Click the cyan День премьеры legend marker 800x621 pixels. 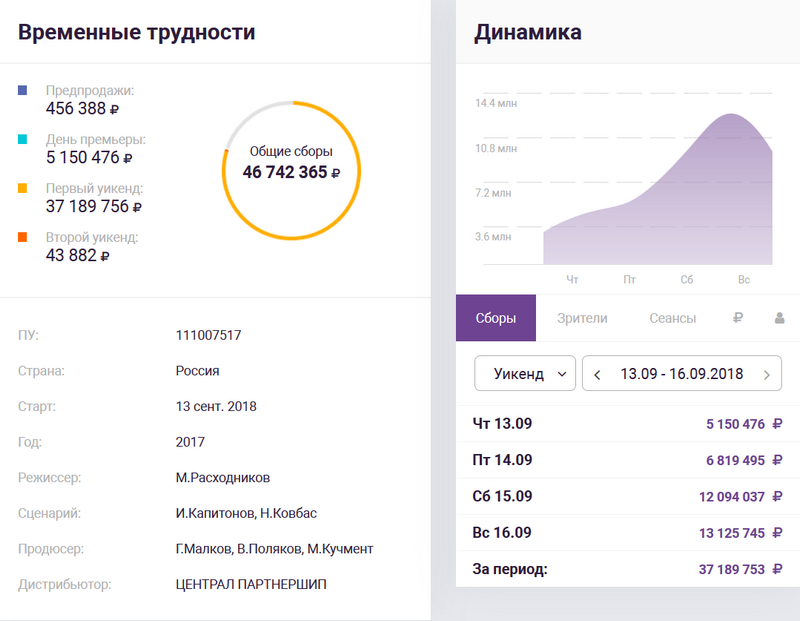pyautogui.click(x=23, y=140)
